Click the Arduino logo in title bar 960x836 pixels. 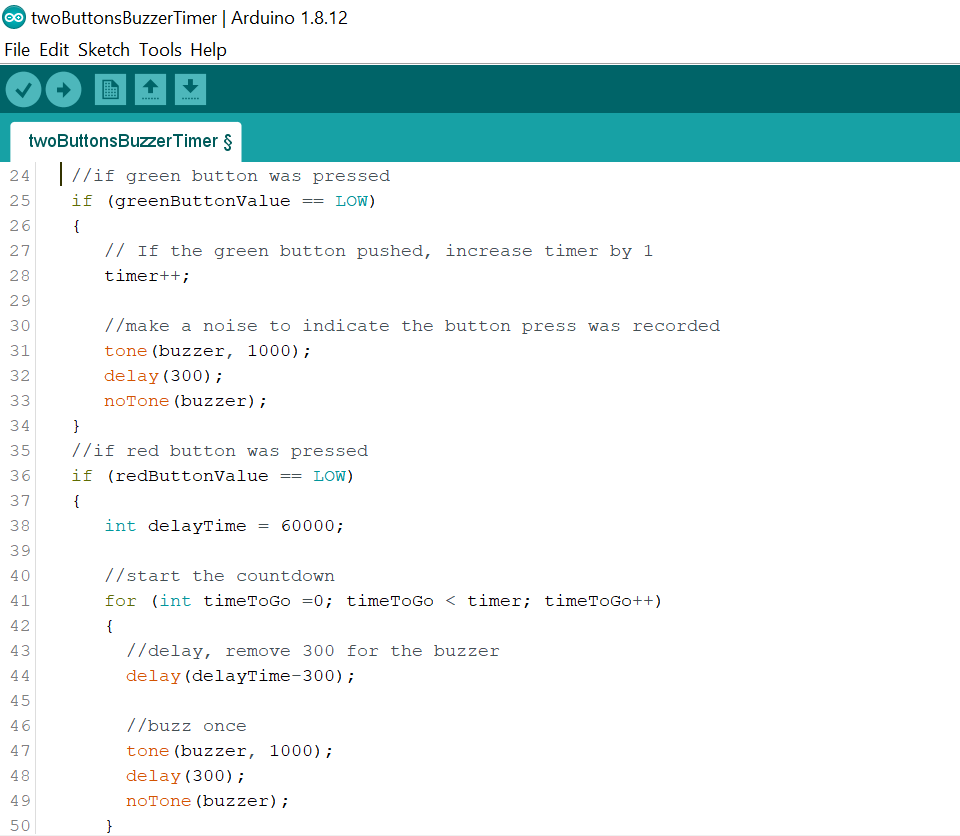coord(14,18)
